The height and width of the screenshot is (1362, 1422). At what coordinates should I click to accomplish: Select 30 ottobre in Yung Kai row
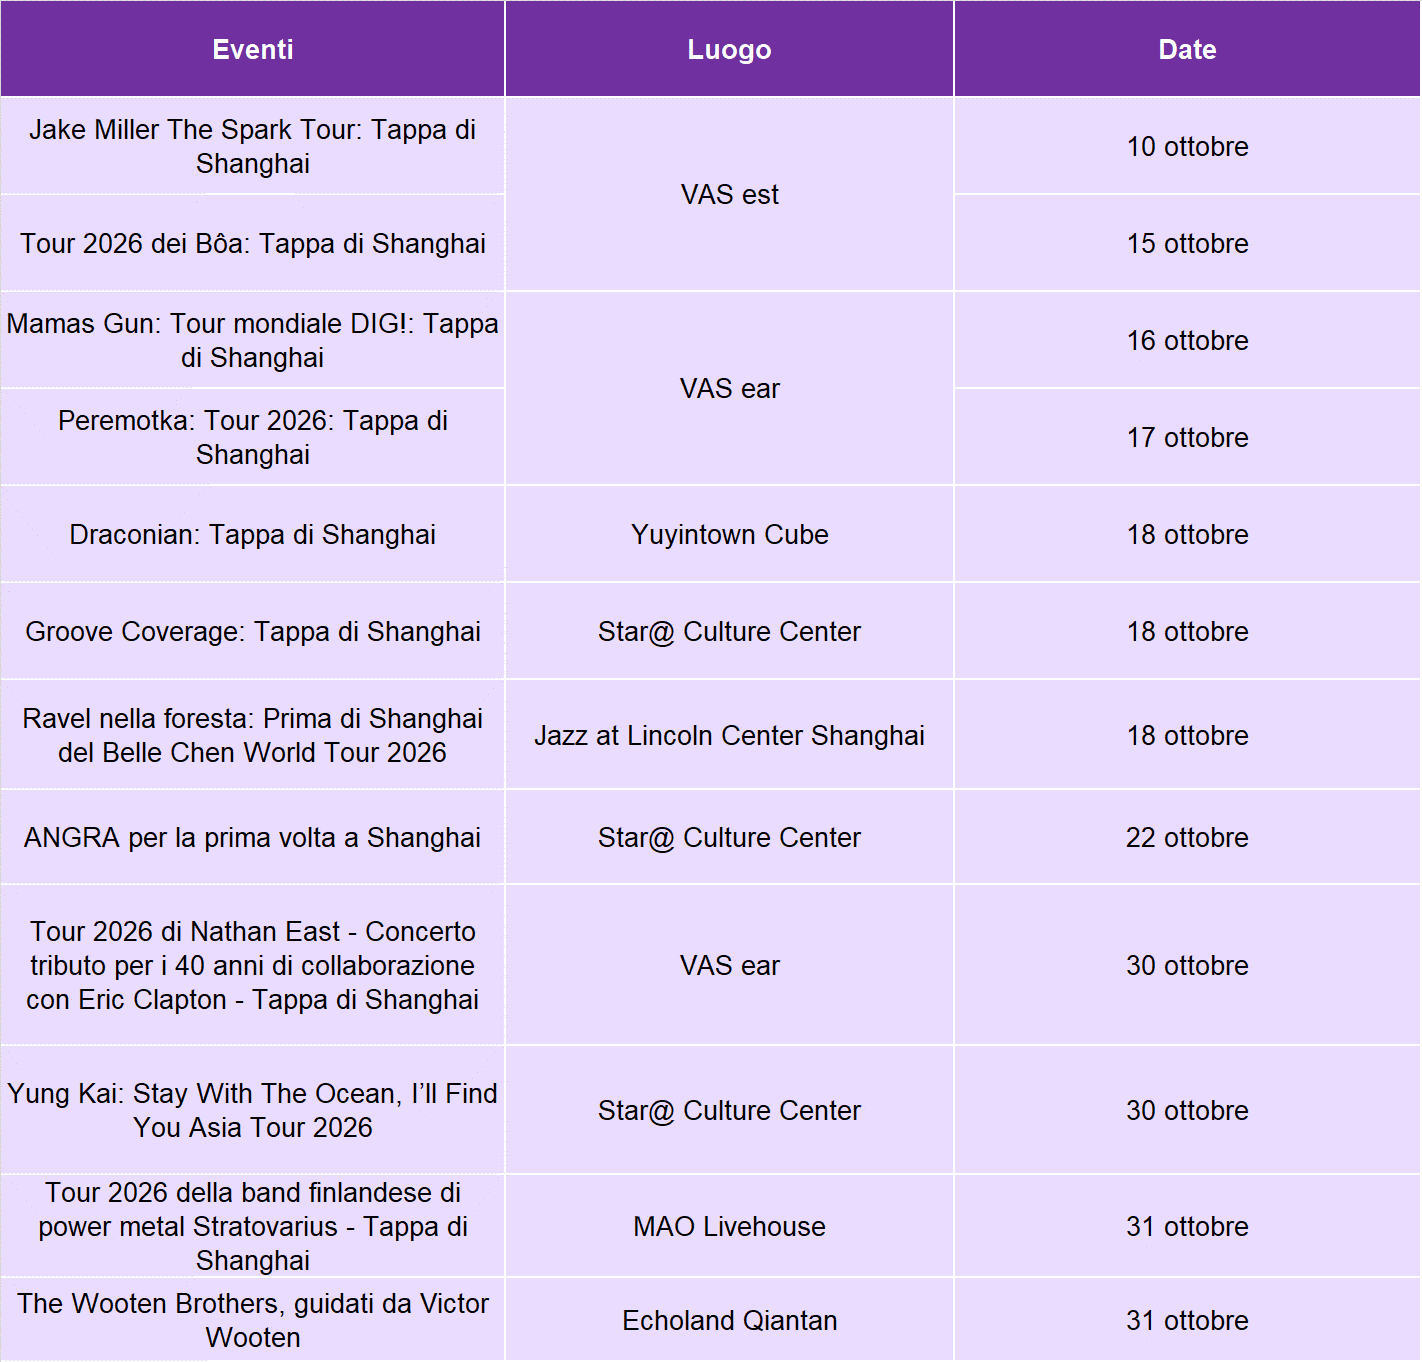pyautogui.click(x=1187, y=1110)
